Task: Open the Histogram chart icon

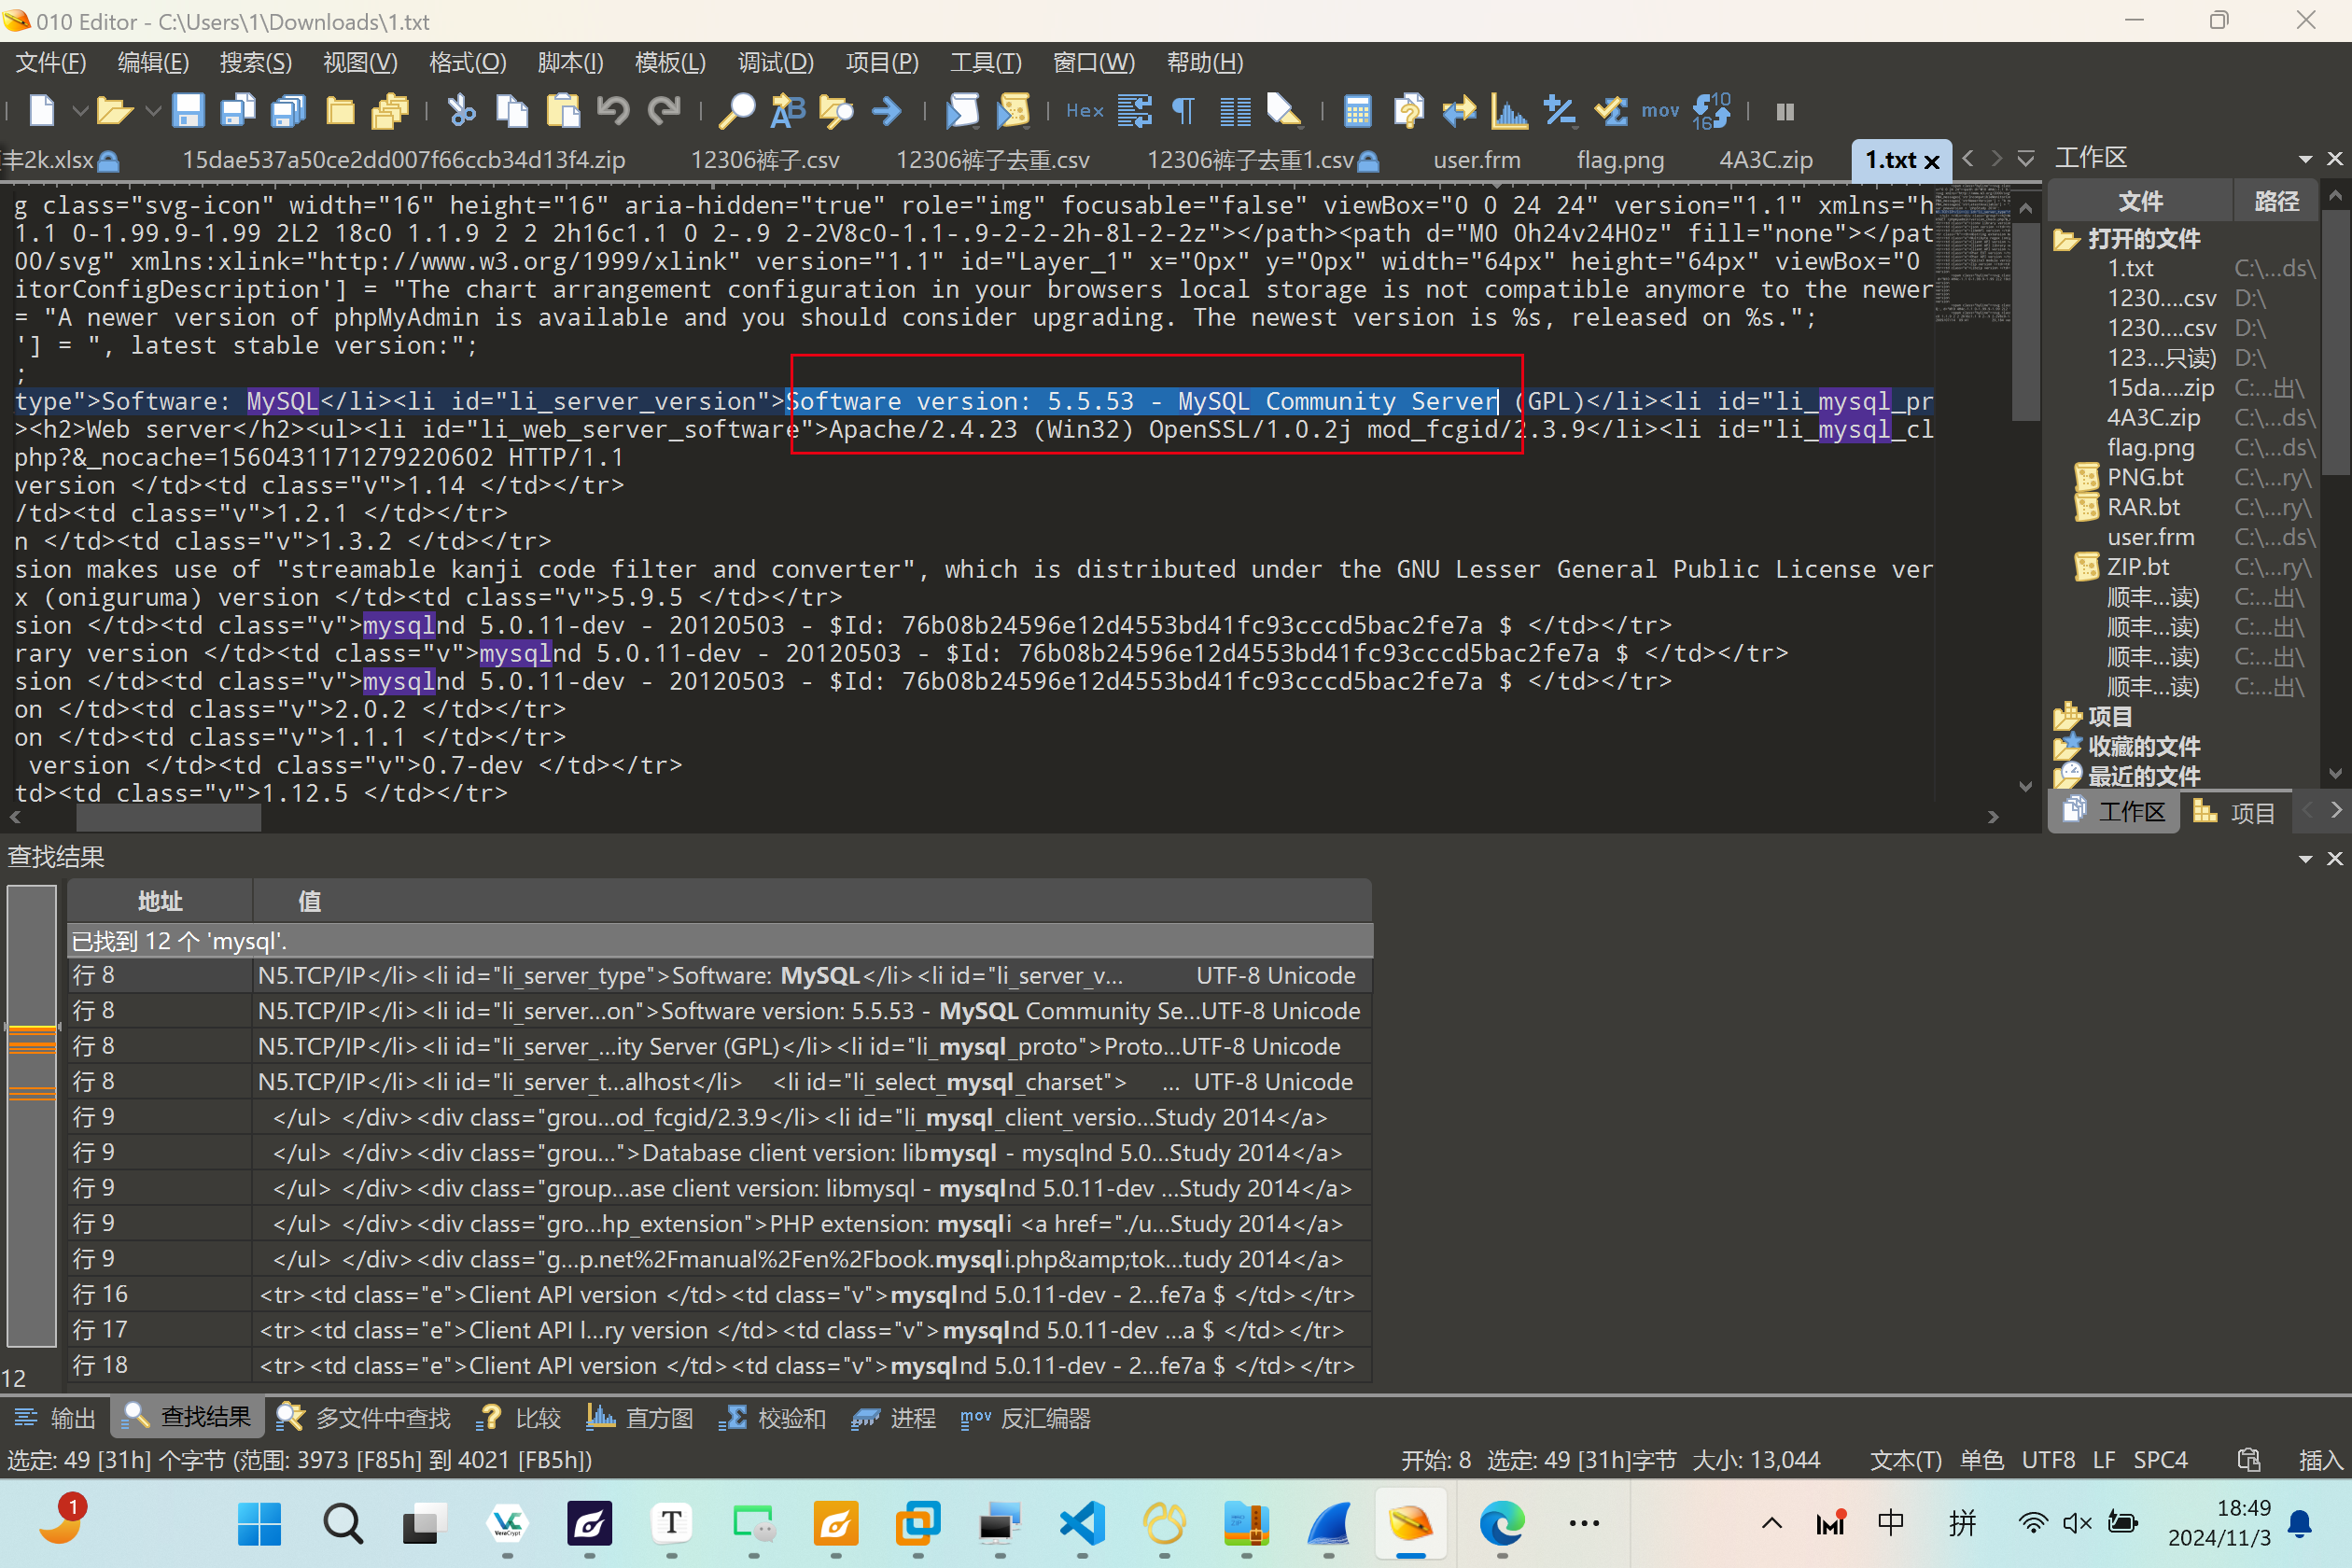Action: [x=1509, y=111]
